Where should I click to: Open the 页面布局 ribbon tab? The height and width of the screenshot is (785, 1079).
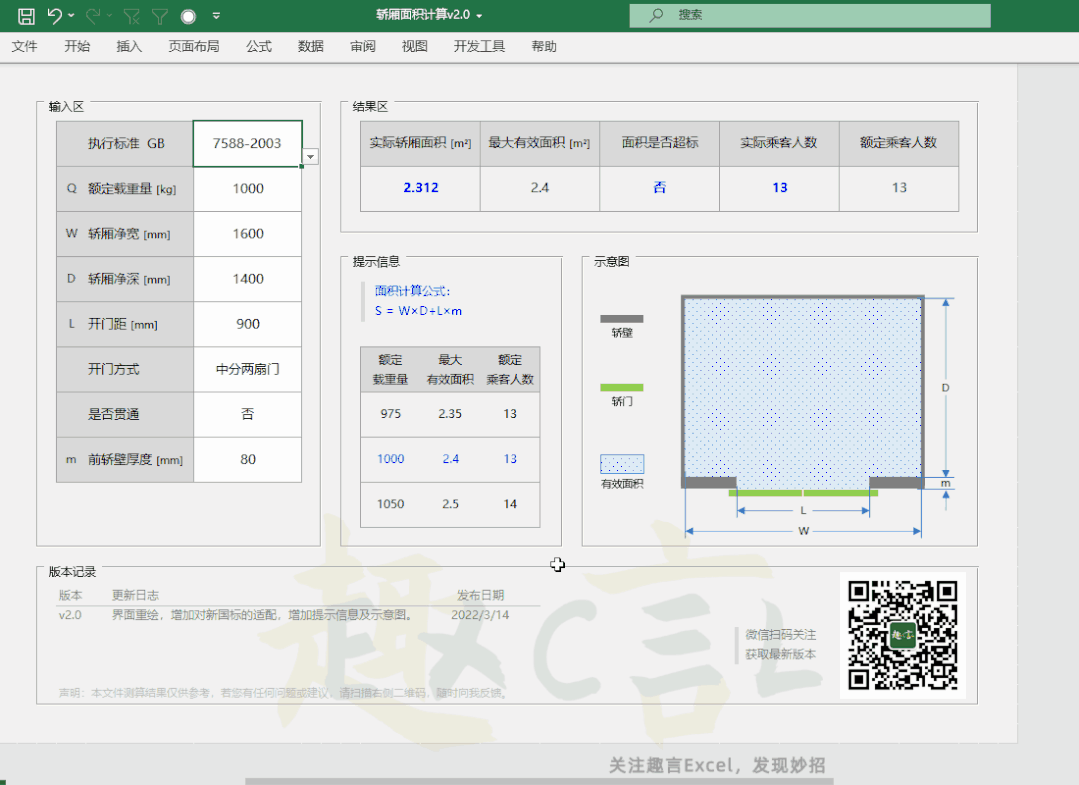194,46
